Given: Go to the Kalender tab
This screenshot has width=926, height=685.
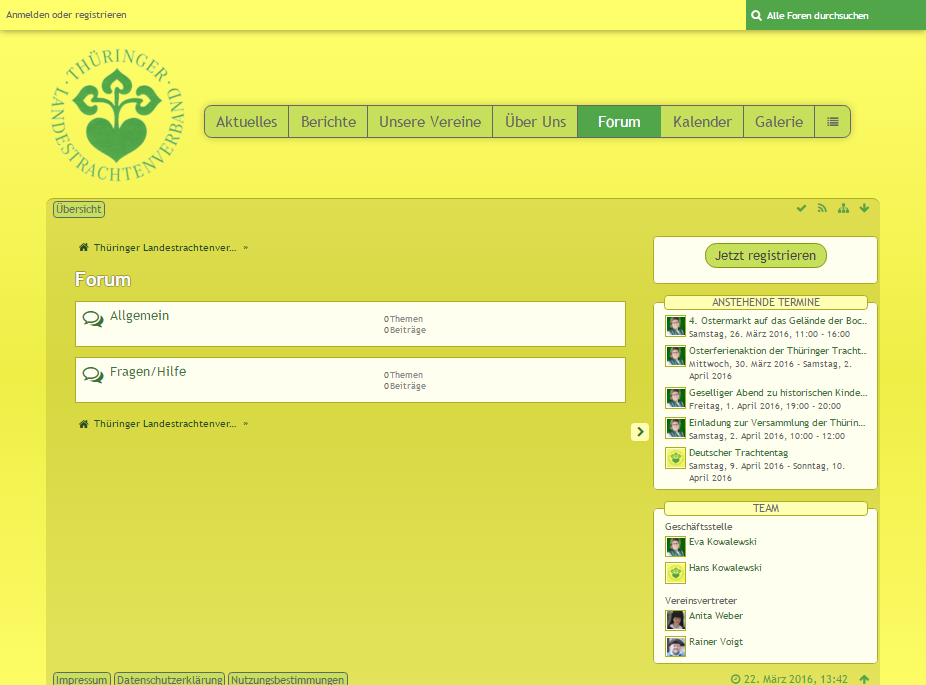Looking at the screenshot, I should 702,122.
